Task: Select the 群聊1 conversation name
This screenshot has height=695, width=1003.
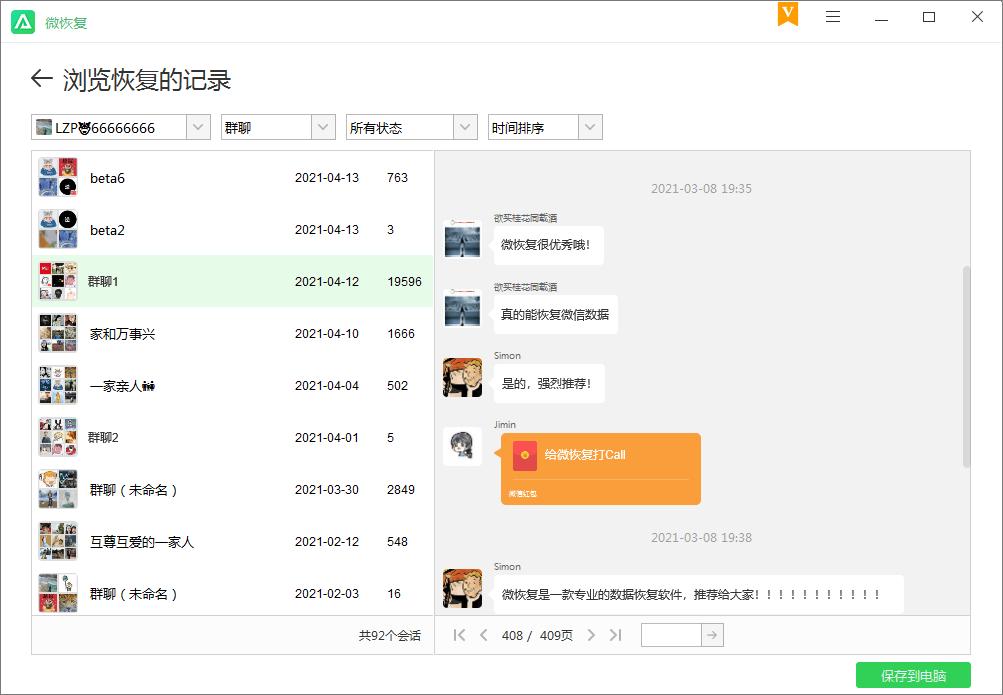Action: click(103, 281)
